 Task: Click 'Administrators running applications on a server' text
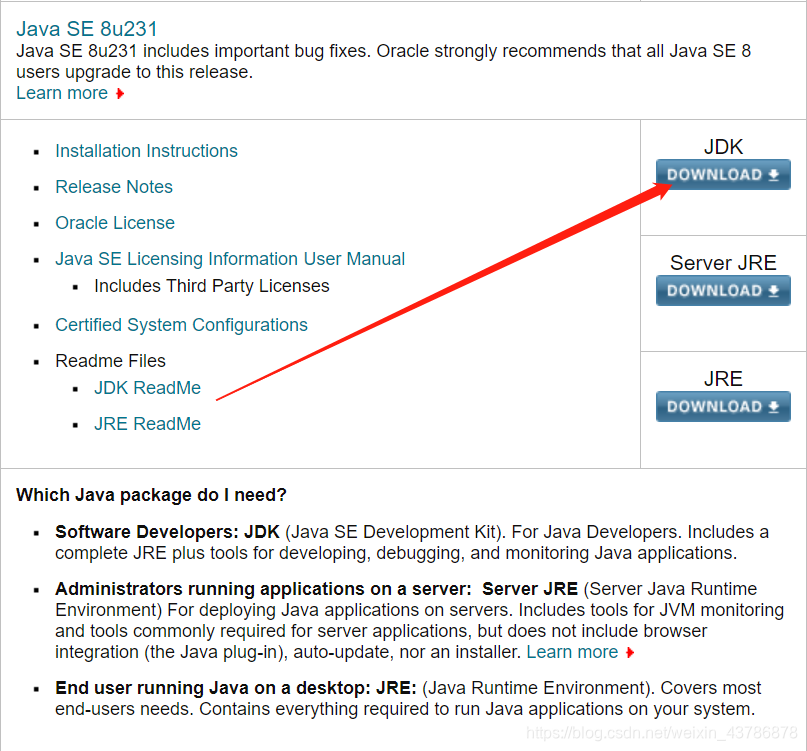[x=263, y=589]
